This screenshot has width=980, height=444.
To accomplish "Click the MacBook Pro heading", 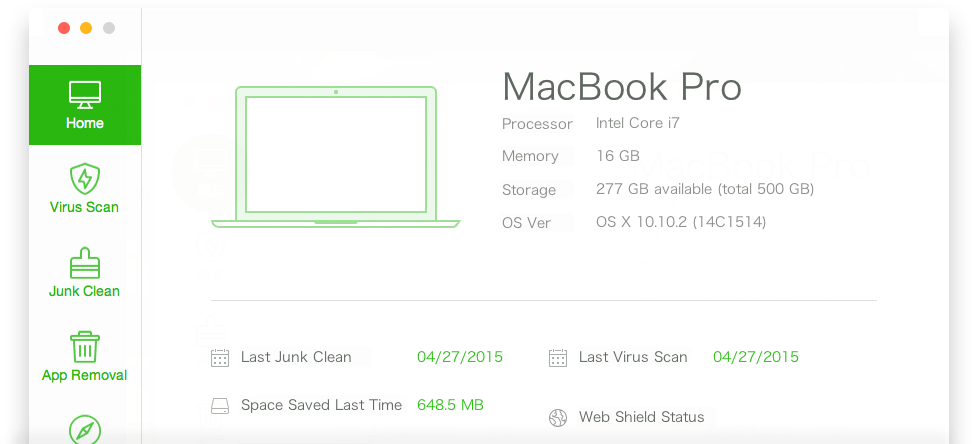I will [x=621, y=87].
